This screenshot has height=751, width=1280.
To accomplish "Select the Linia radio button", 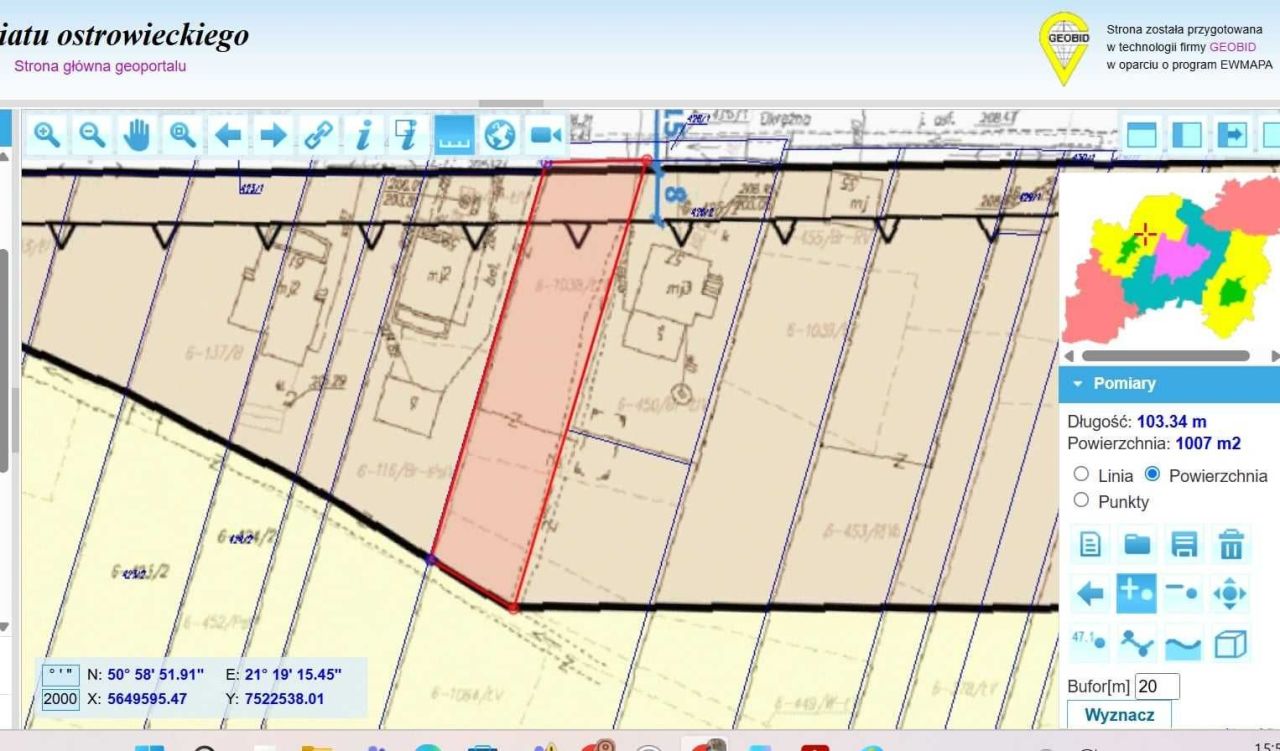I will coord(1080,475).
